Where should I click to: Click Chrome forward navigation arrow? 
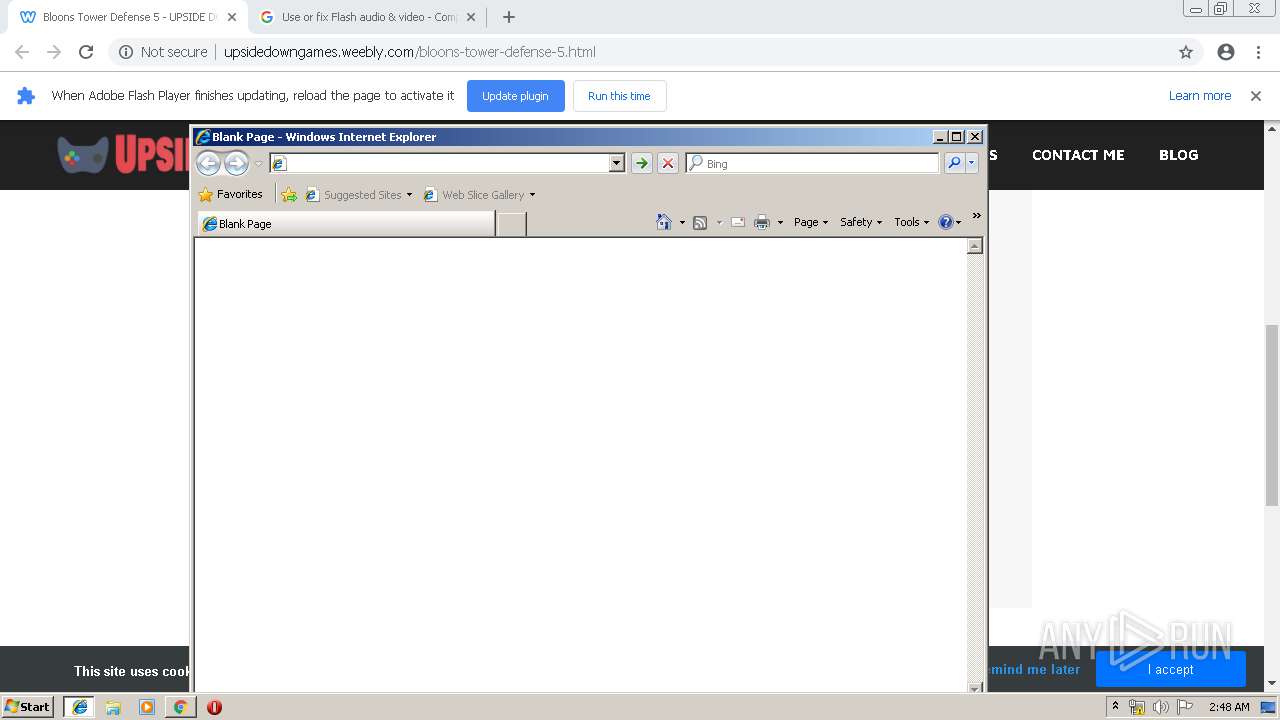54,52
